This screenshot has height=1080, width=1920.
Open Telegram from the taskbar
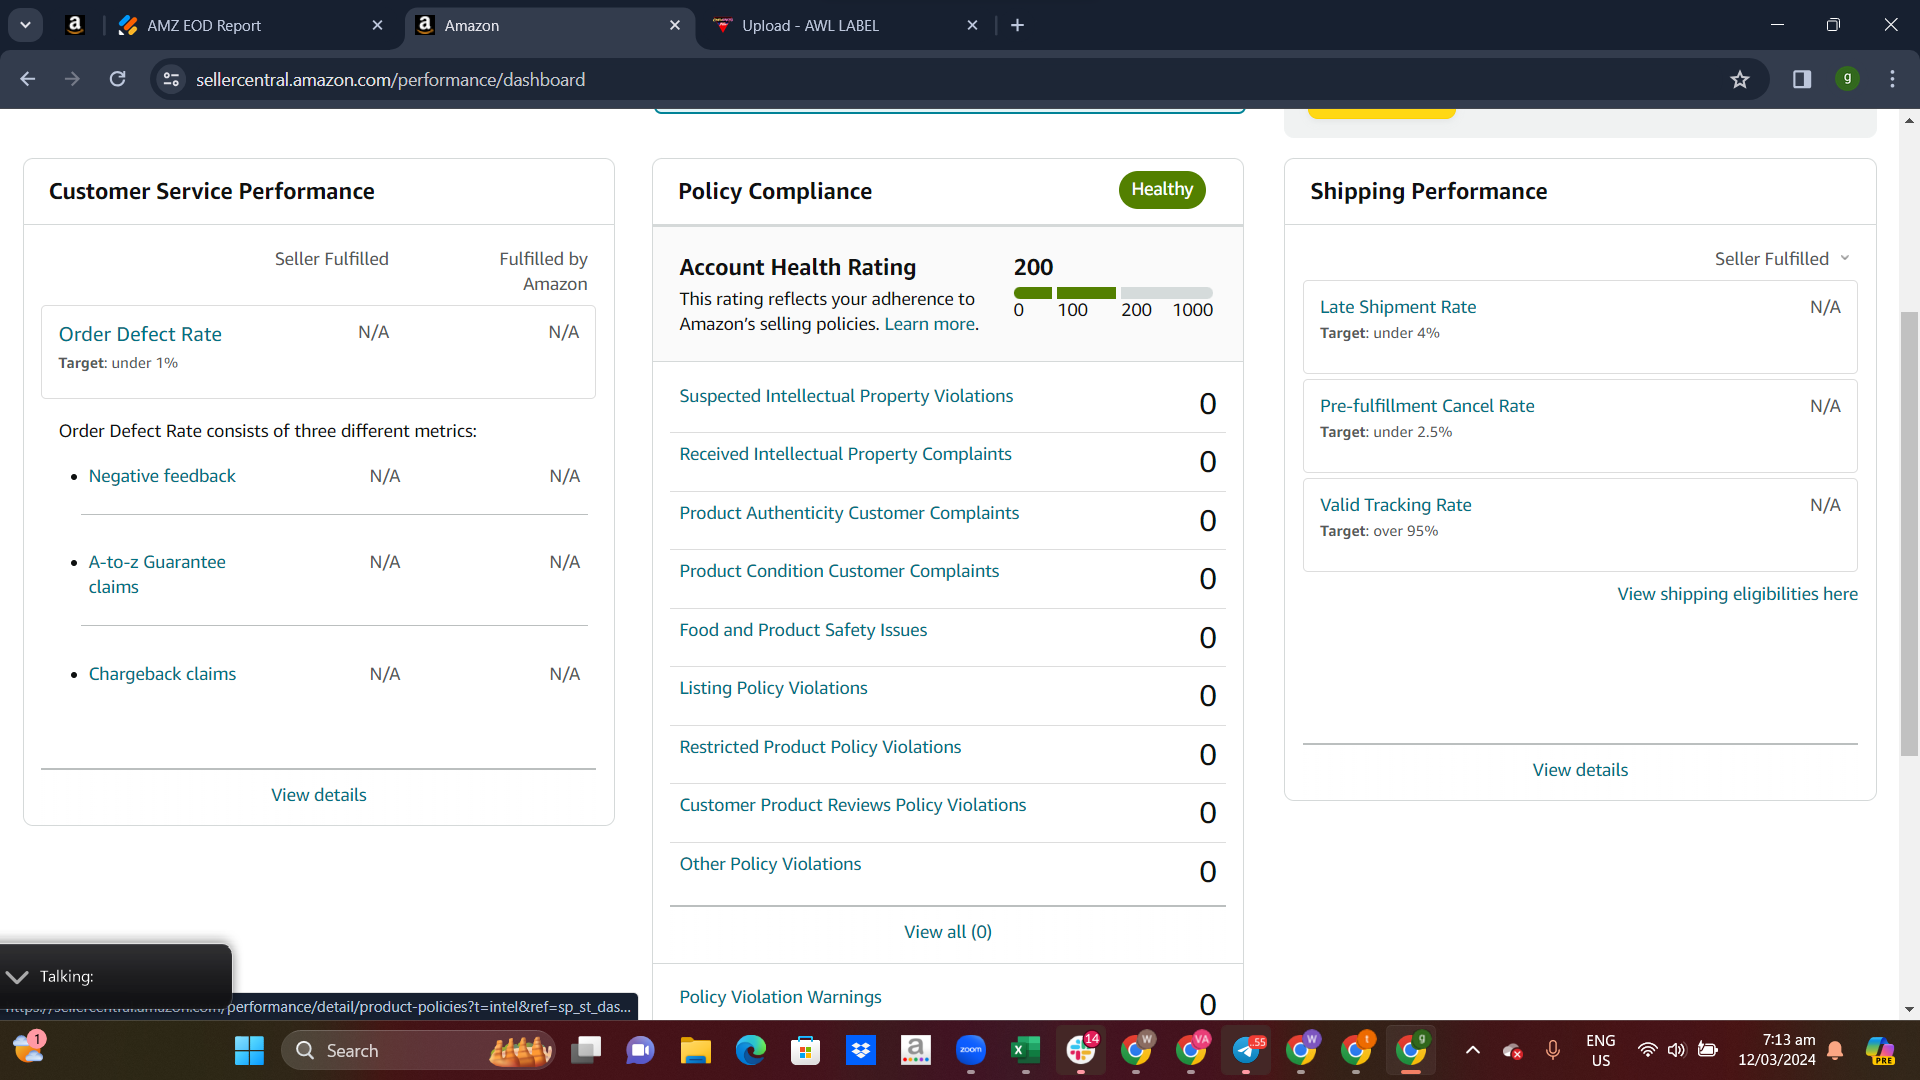point(1246,1050)
